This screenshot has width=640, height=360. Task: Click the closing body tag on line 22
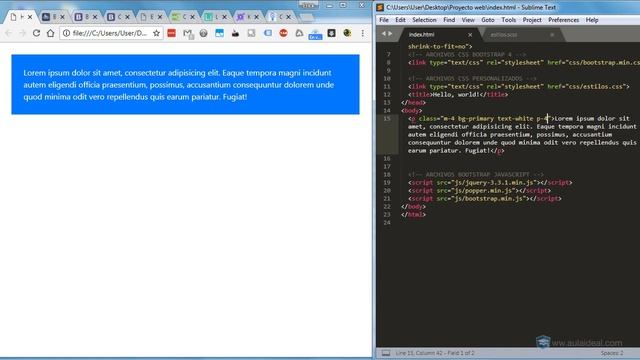pyautogui.click(x=413, y=207)
